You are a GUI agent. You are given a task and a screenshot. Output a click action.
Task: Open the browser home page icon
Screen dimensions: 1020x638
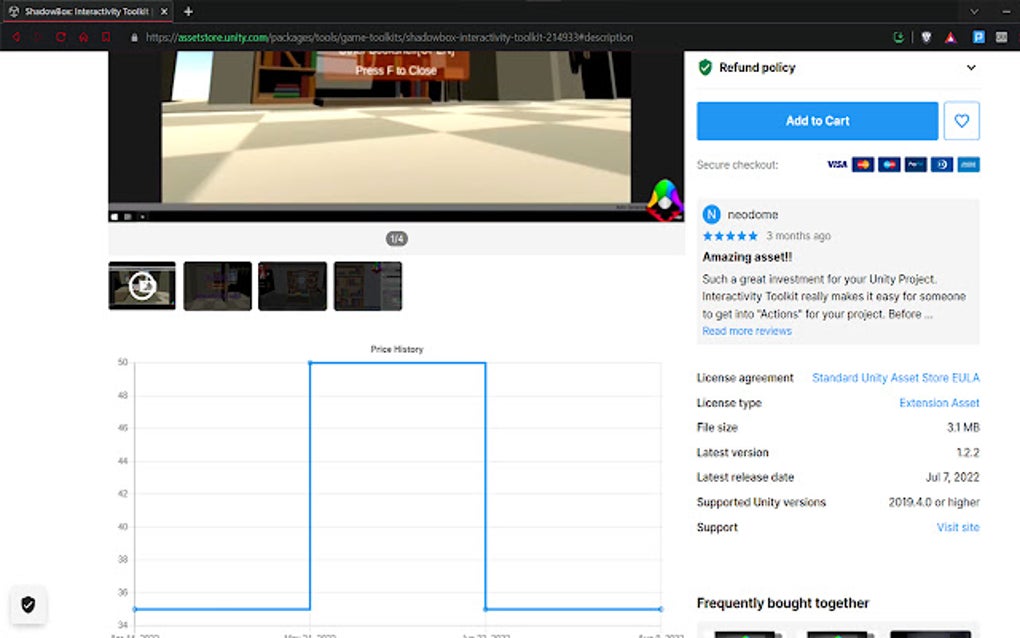(x=83, y=37)
